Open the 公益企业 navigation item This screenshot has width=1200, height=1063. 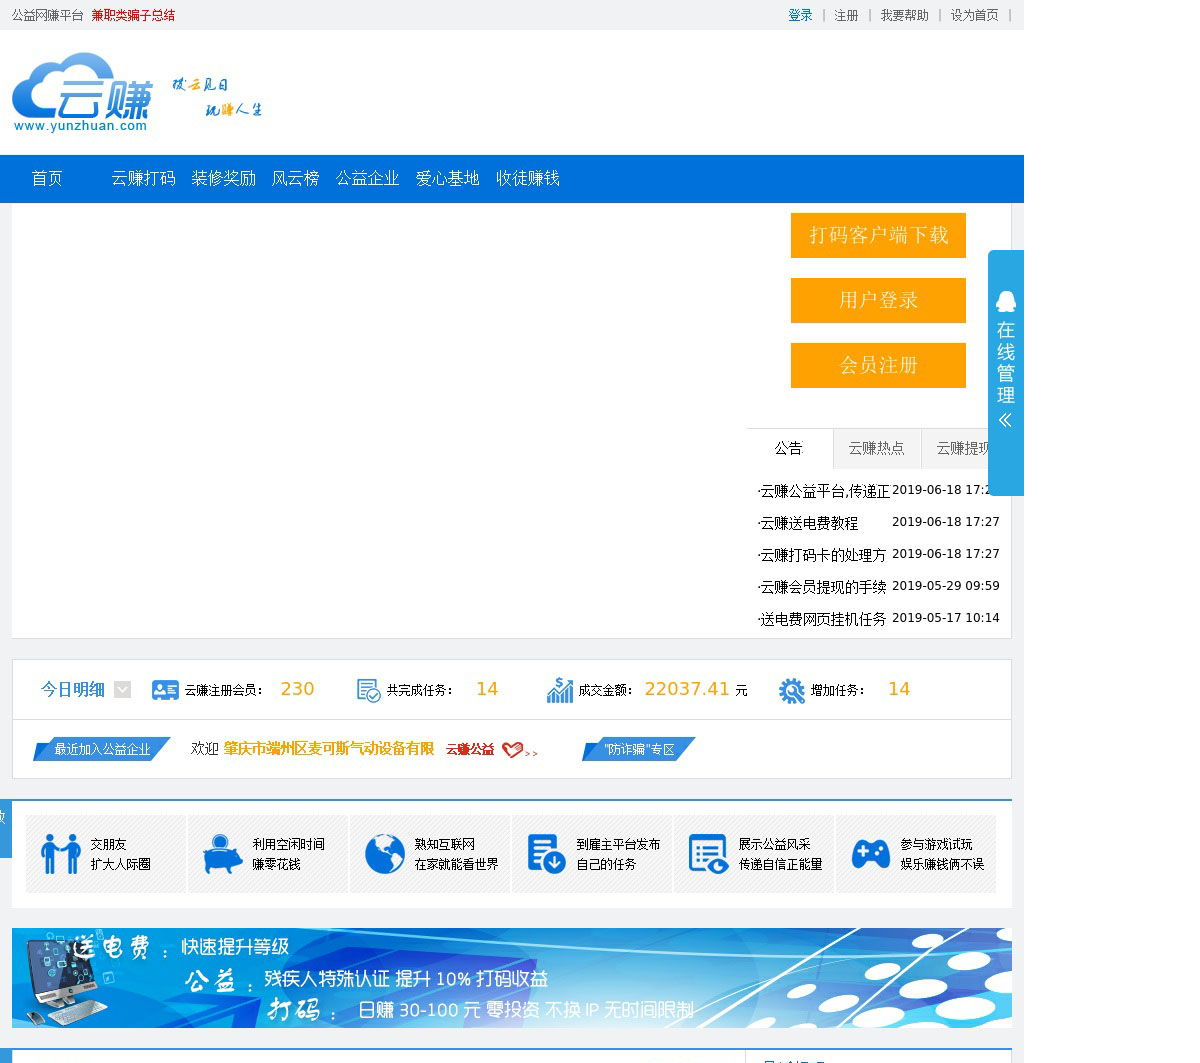367,178
